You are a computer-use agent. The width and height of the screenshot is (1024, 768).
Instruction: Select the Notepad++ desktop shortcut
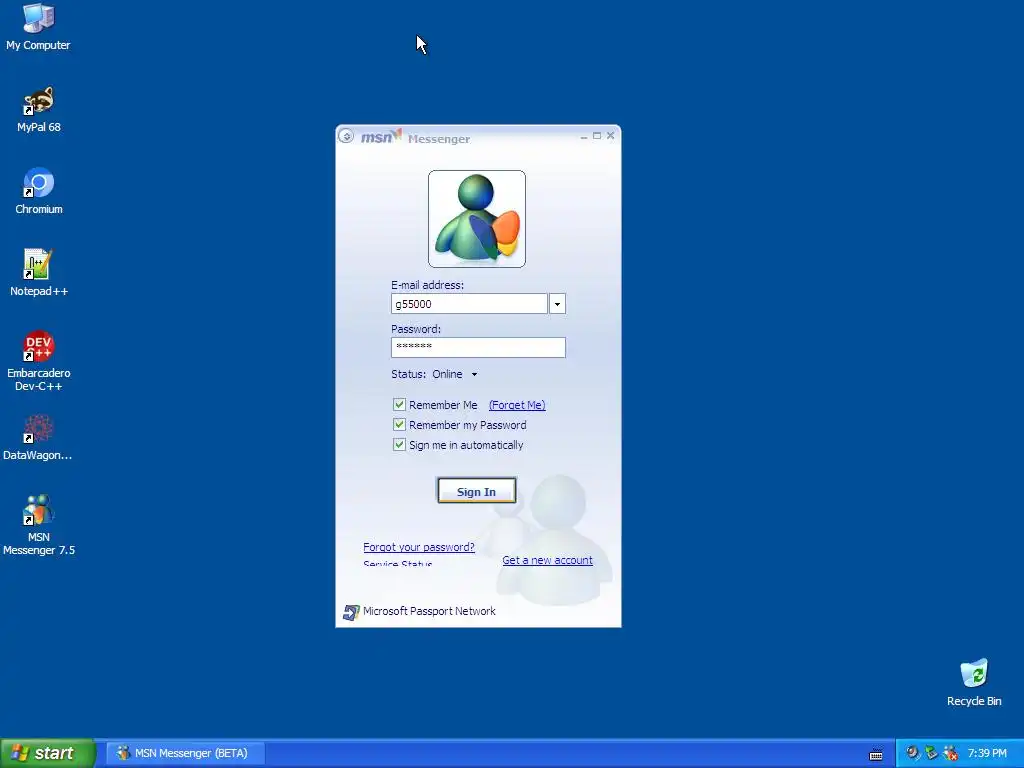(x=39, y=273)
